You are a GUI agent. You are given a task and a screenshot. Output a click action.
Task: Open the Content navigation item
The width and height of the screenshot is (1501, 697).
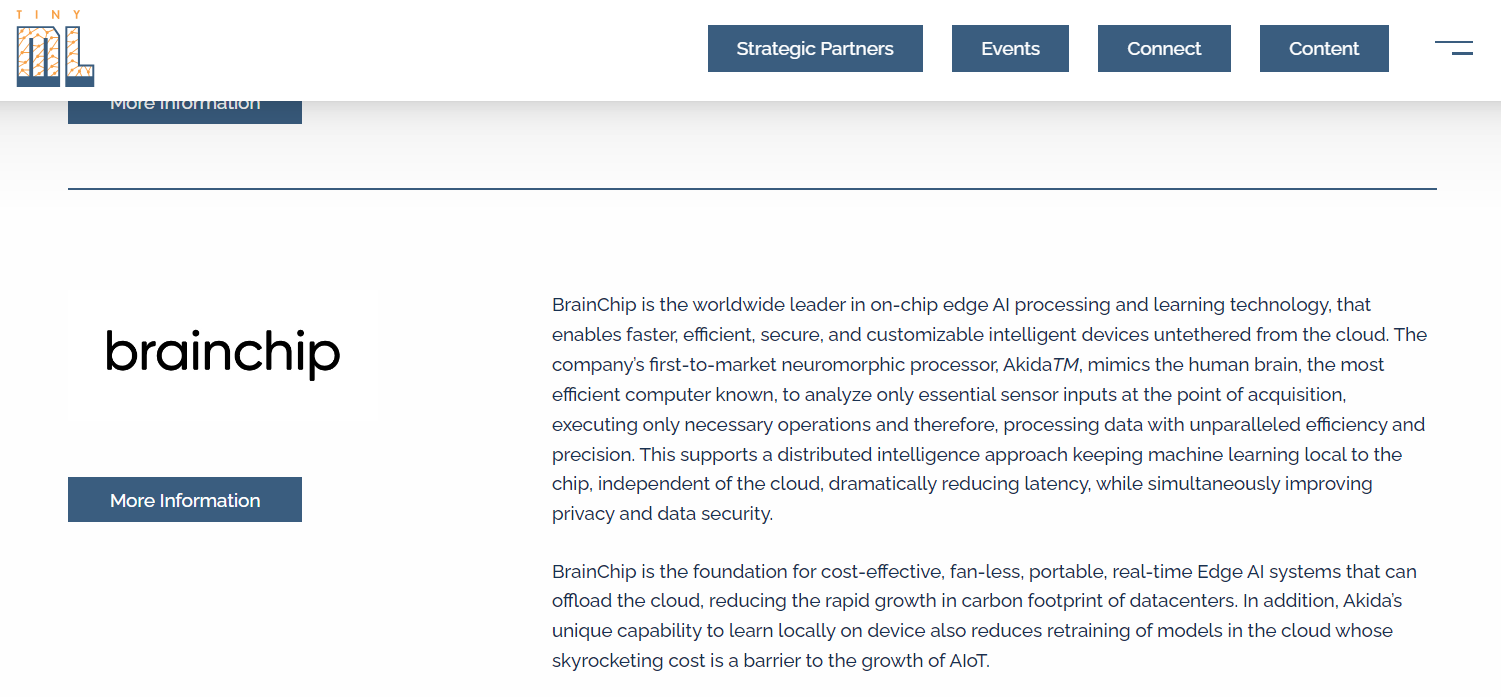(1324, 49)
